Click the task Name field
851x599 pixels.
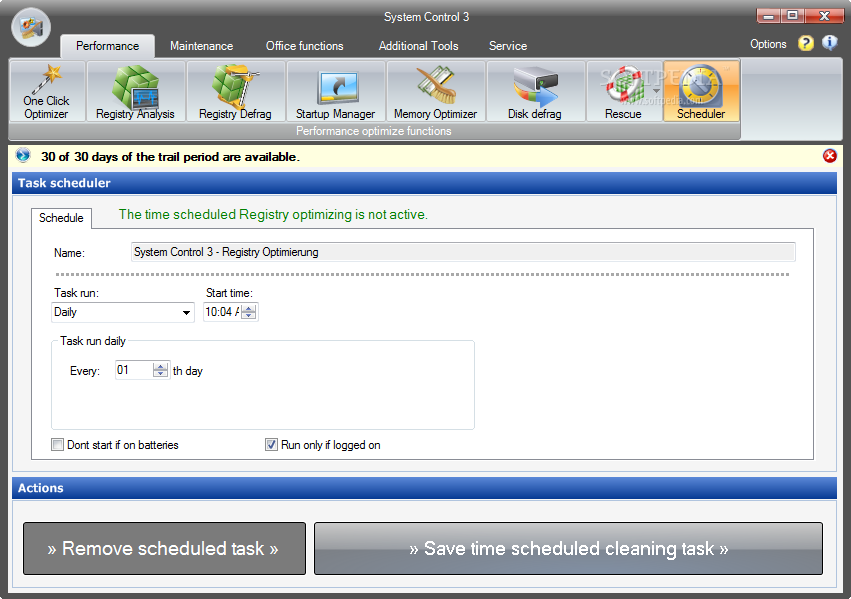(463, 252)
